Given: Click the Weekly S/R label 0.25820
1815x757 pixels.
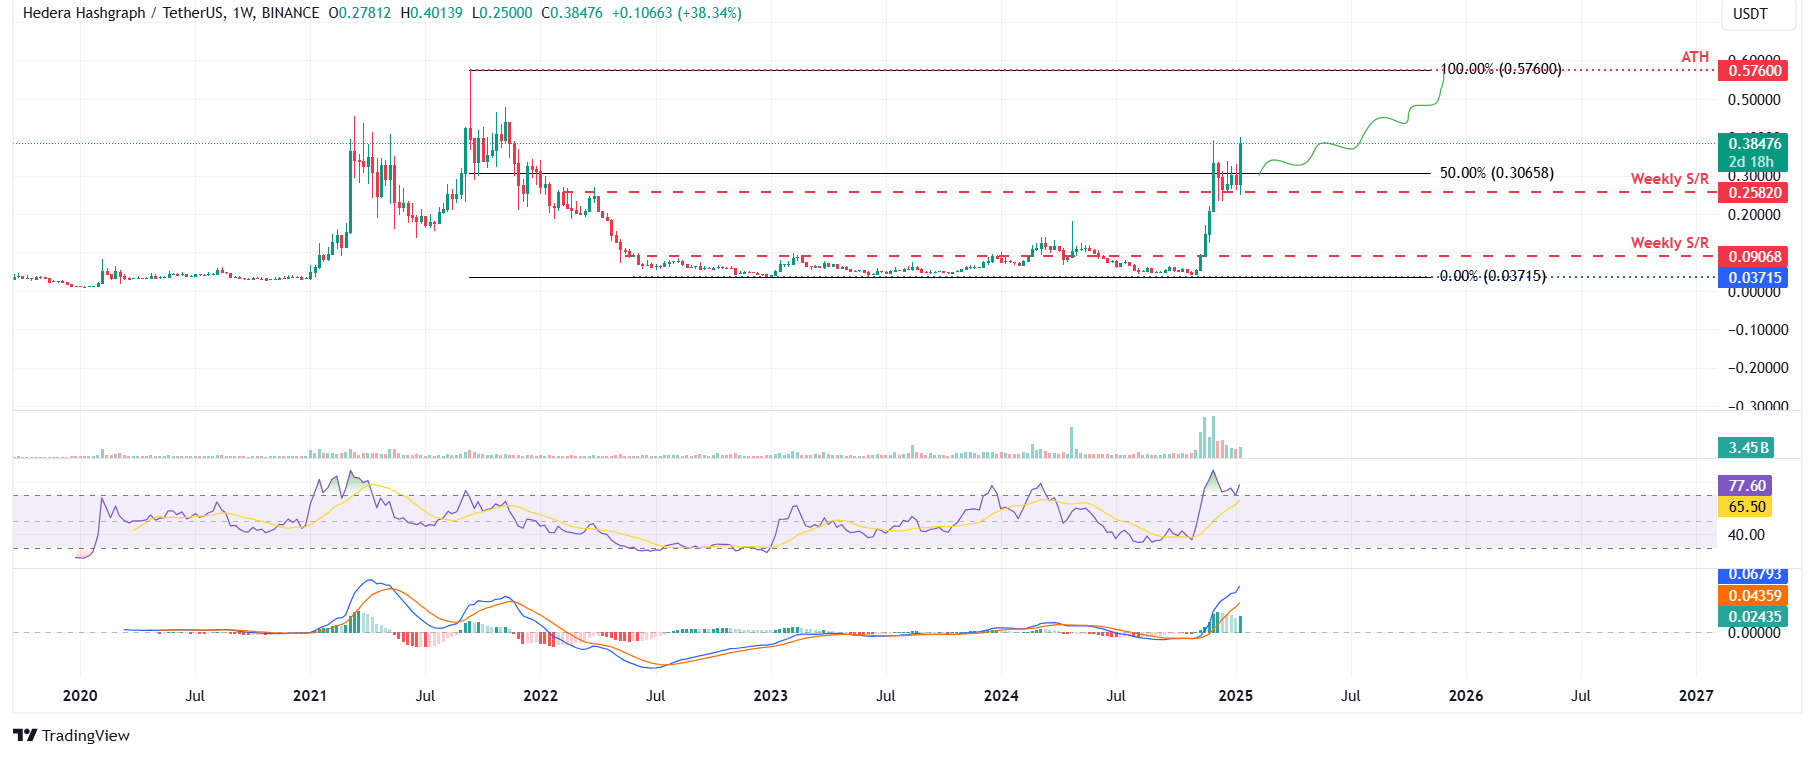Looking at the screenshot, I should point(1752,193).
